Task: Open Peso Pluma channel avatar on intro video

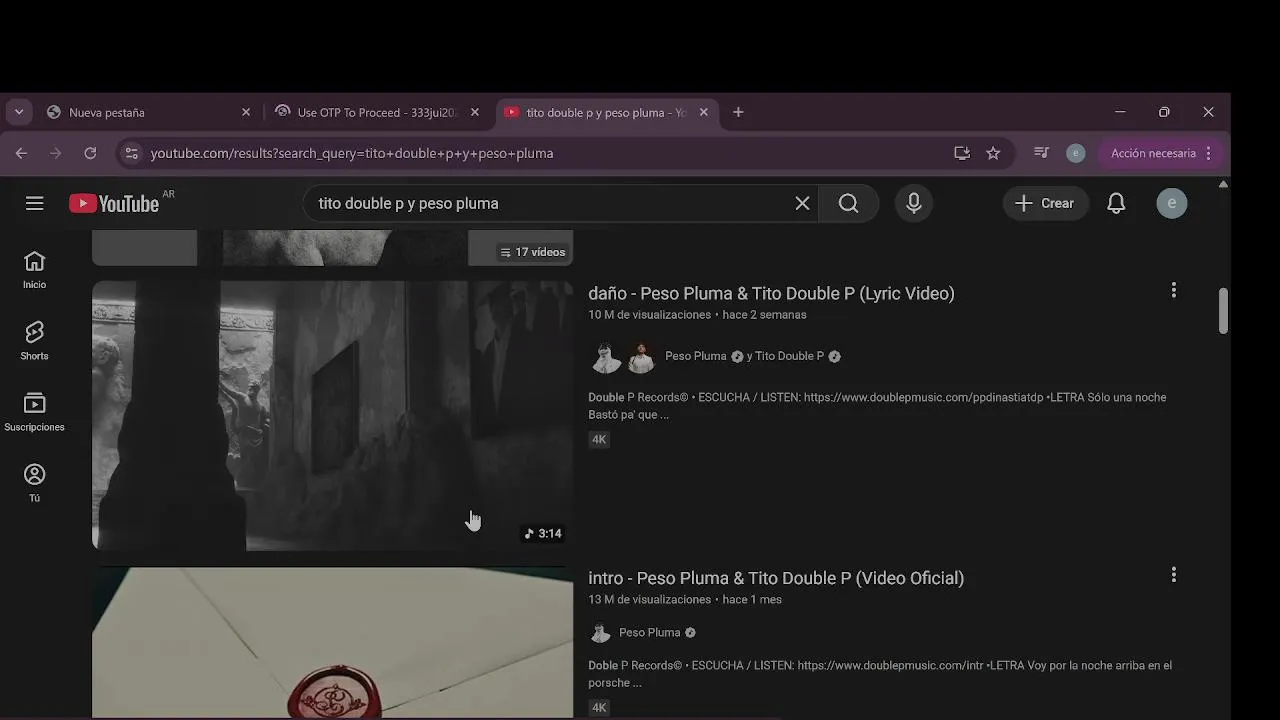Action: click(x=600, y=632)
